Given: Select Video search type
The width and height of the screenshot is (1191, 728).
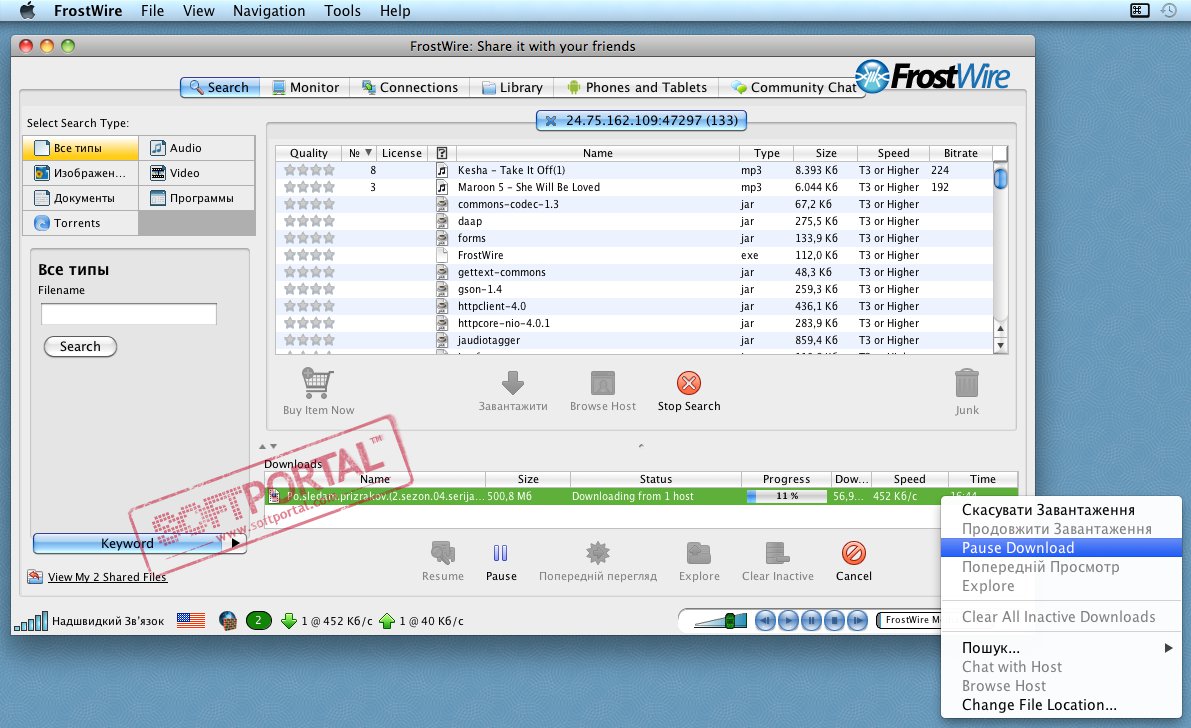Looking at the screenshot, I should (197, 173).
